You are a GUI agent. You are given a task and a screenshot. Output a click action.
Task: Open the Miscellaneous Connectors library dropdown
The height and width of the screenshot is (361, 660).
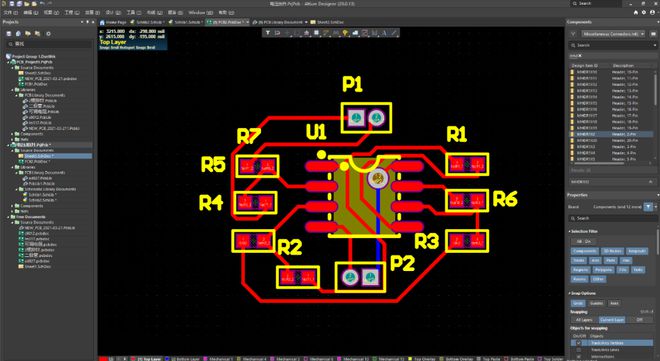(613, 34)
